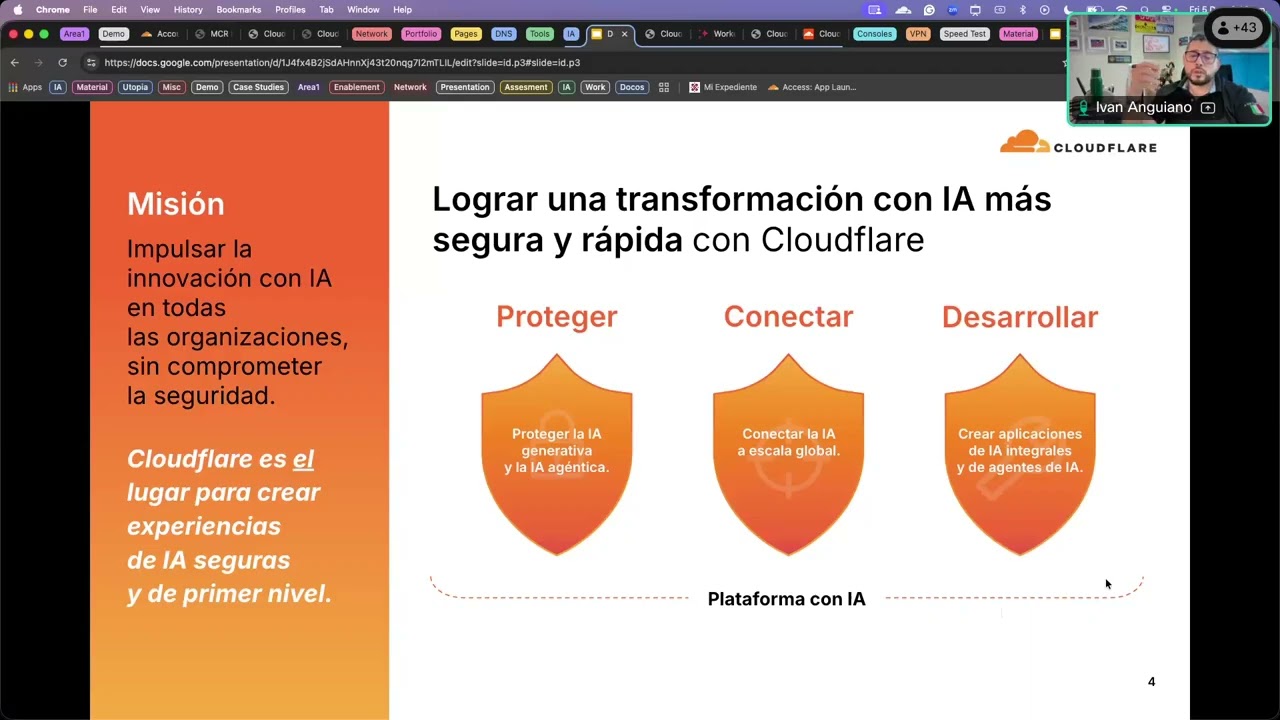Go back to the previous page

pyautogui.click(x=14, y=62)
